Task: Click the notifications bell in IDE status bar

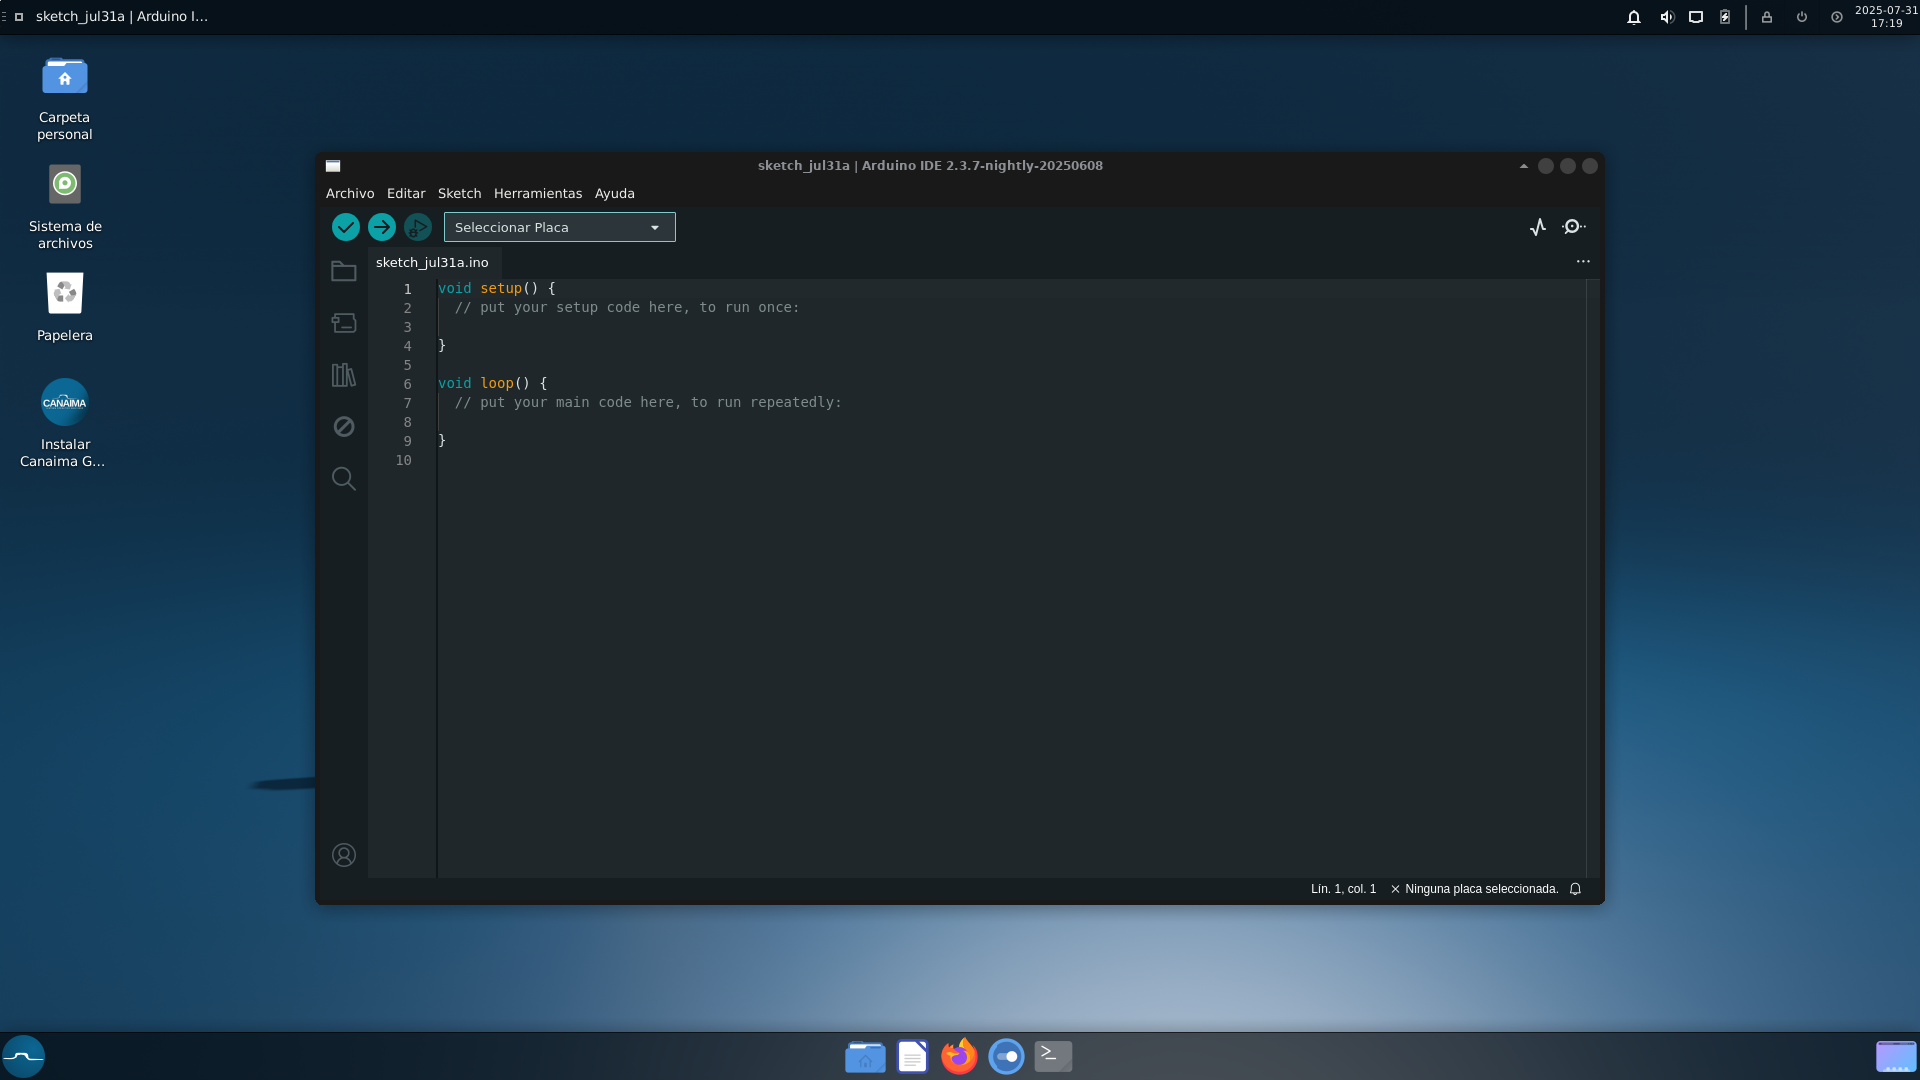Action: click(x=1575, y=889)
